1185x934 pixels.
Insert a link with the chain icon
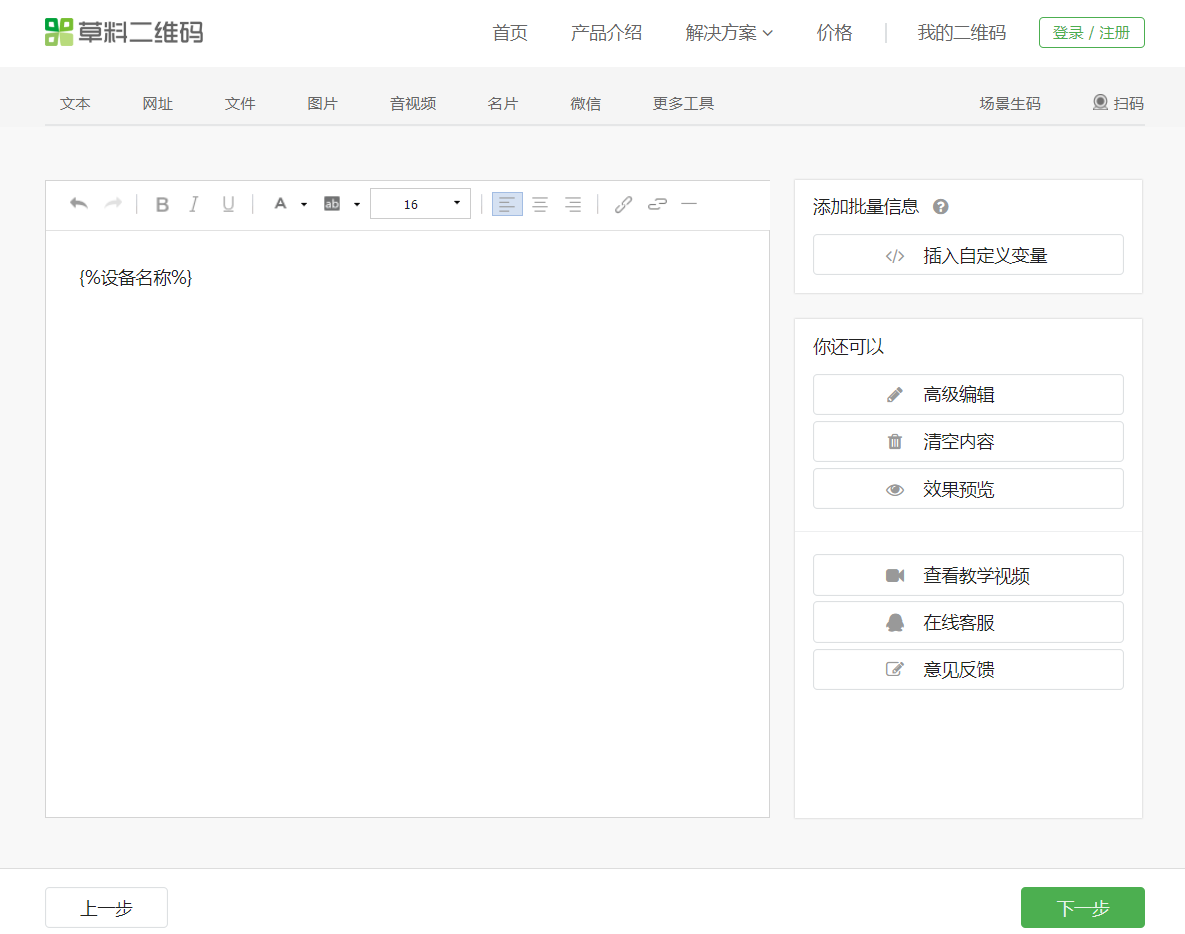tap(623, 204)
